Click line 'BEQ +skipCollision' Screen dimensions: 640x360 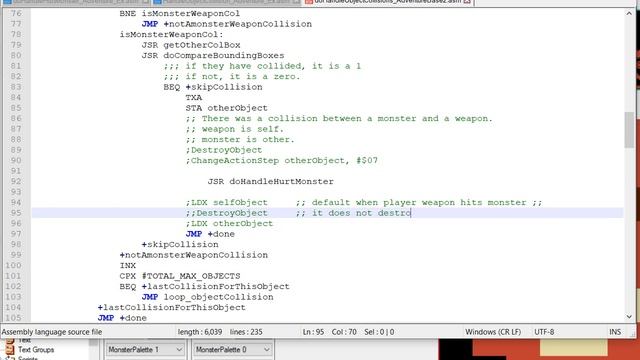[x=213, y=87]
